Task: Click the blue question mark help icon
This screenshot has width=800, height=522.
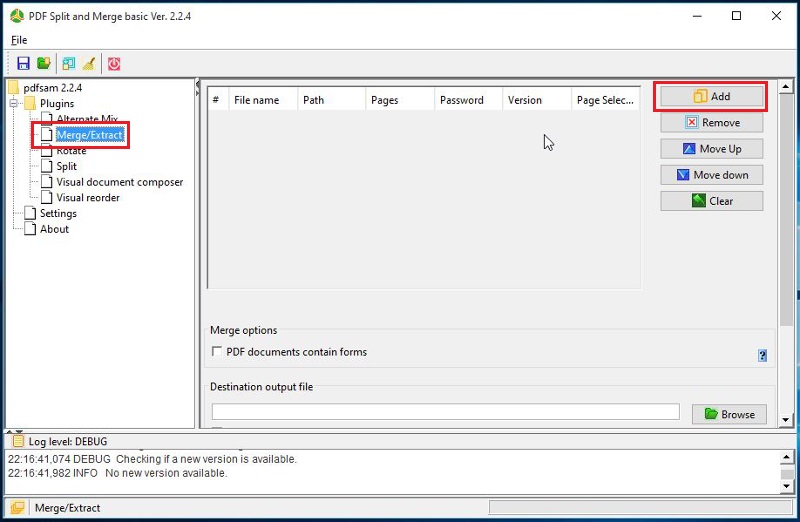Action: coord(762,356)
